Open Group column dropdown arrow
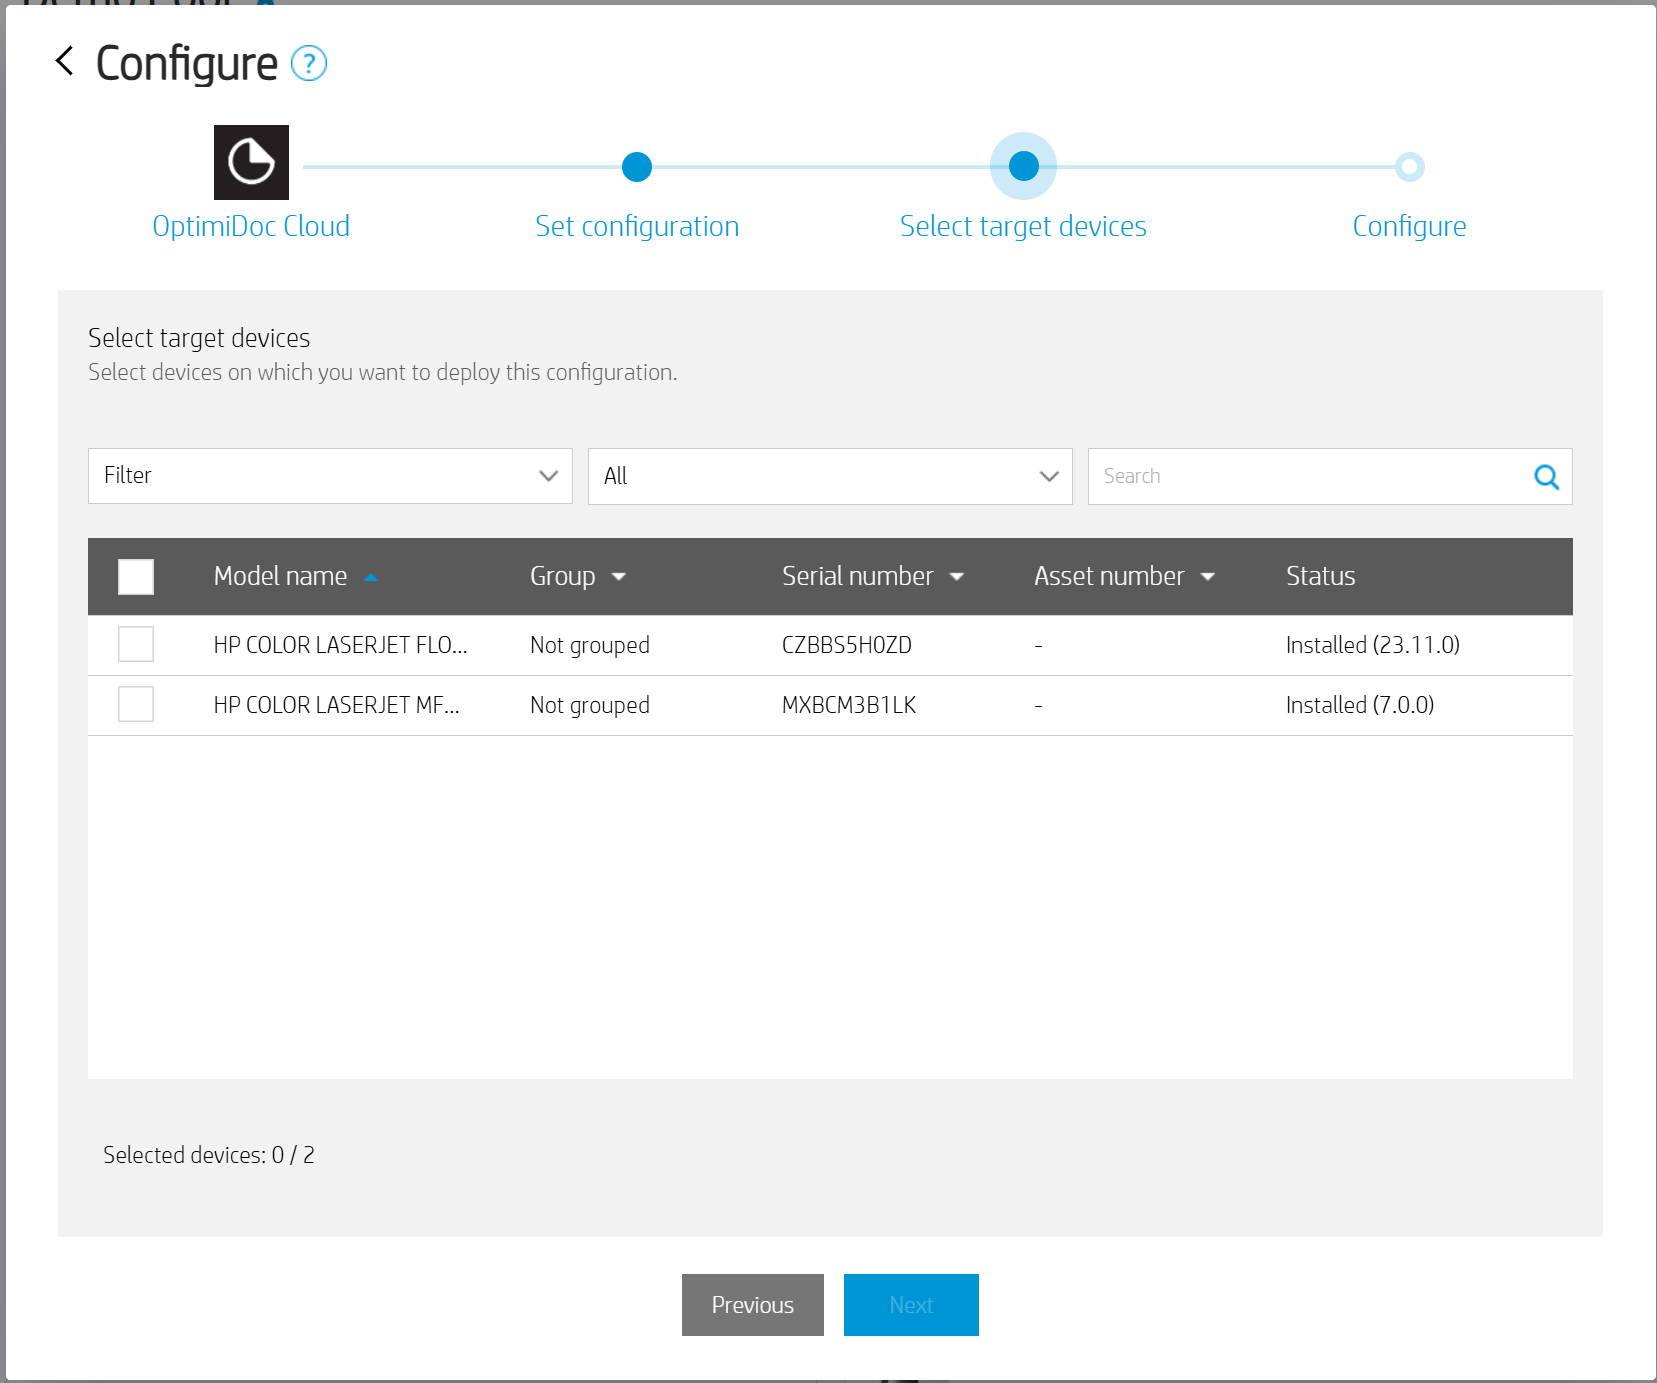This screenshot has height=1383, width=1657. pyautogui.click(x=619, y=577)
